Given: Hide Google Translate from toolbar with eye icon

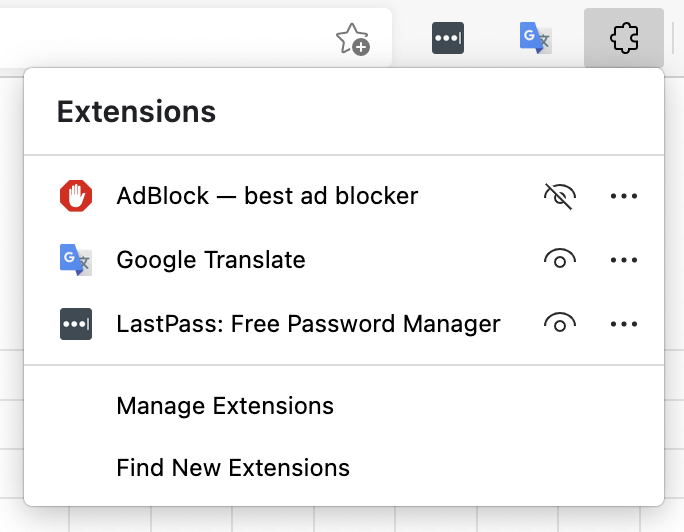Looking at the screenshot, I should pos(559,260).
